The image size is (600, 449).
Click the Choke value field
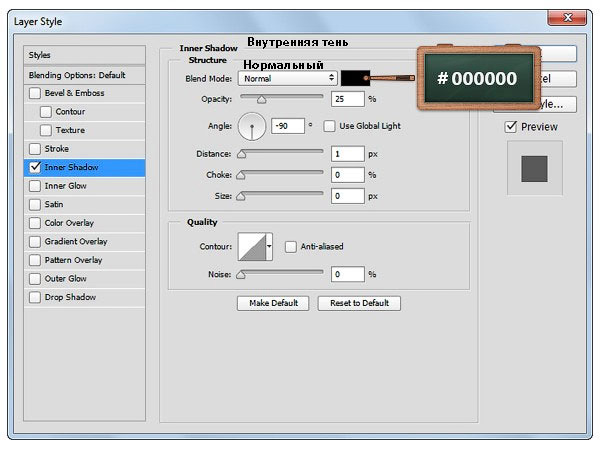point(347,175)
